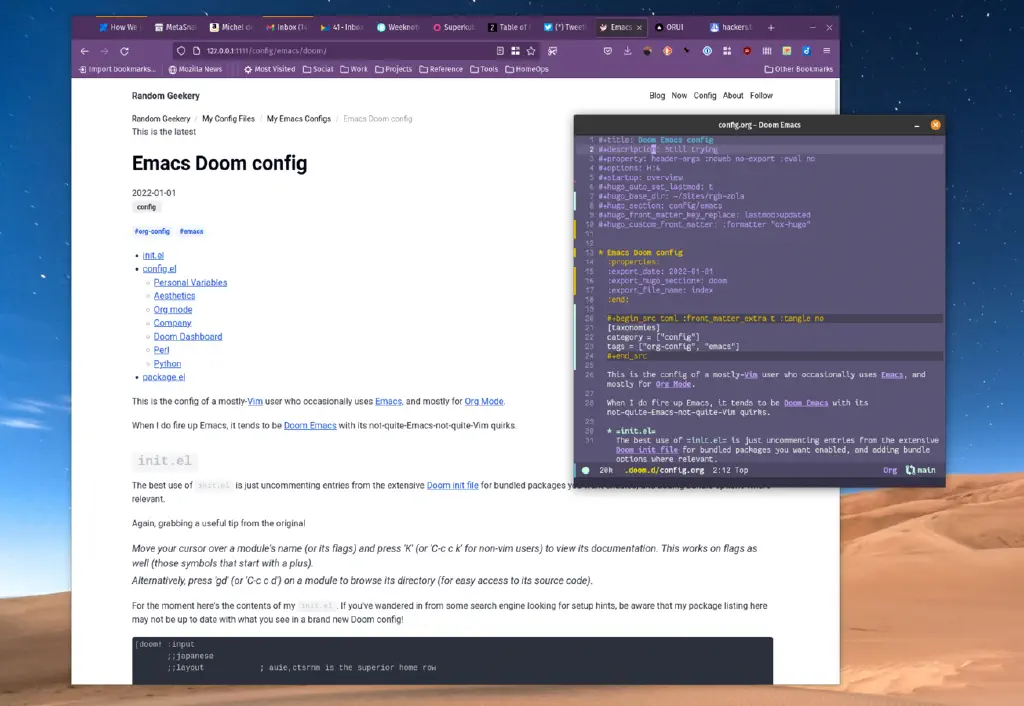Open the HomeOps bookmarks folder
Image resolution: width=1024 pixels, height=706 pixels.
526,69
